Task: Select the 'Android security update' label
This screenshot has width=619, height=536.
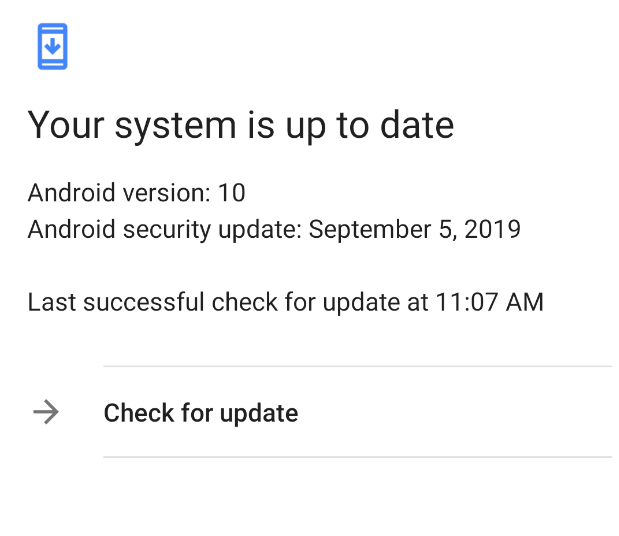Action: (x=165, y=229)
